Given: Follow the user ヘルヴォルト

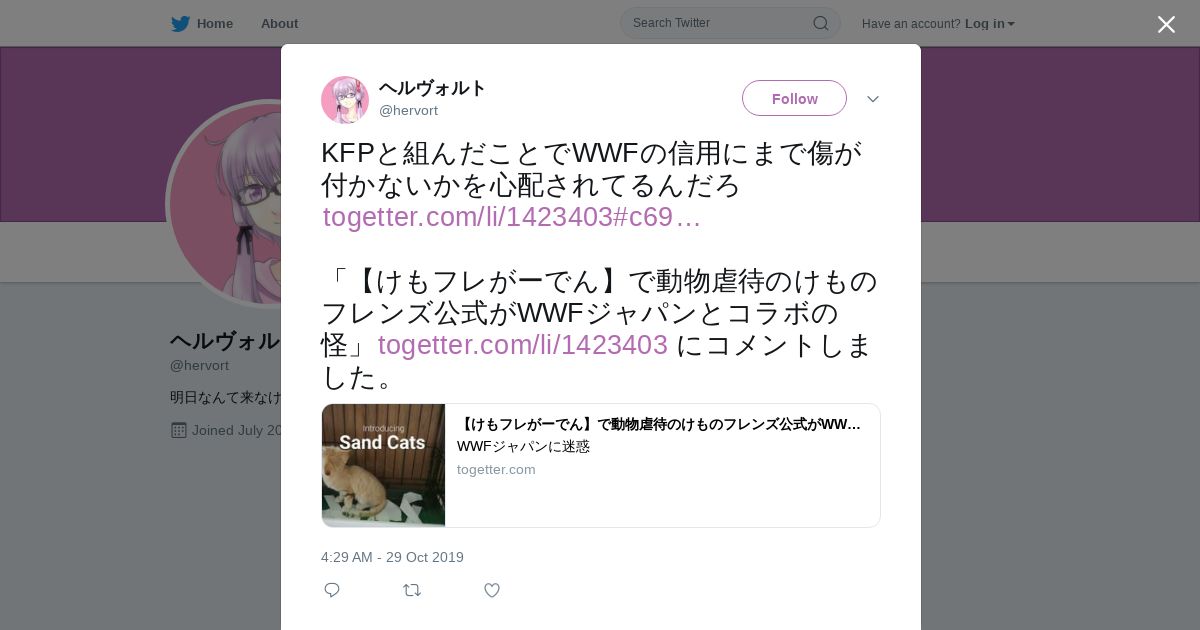Looking at the screenshot, I should (x=794, y=98).
